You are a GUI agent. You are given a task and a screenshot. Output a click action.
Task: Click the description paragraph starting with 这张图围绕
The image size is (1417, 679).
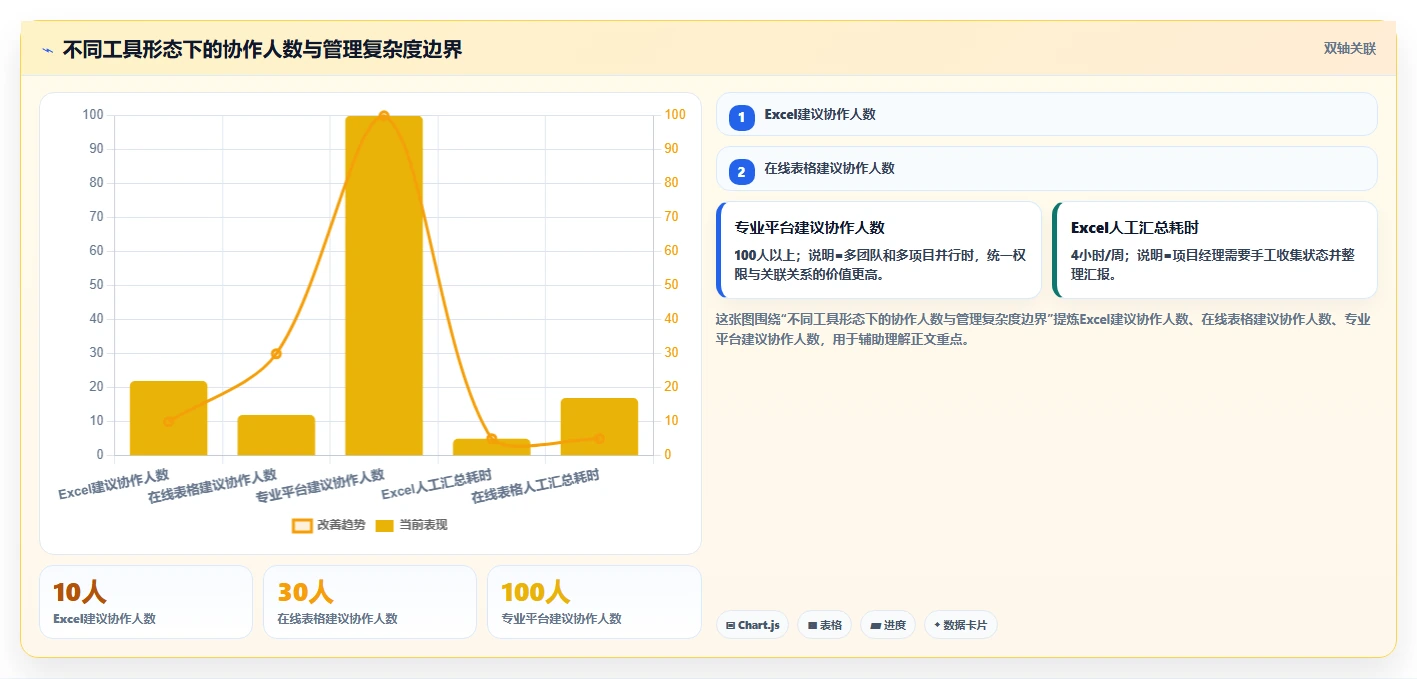pyautogui.click(x=1044, y=329)
